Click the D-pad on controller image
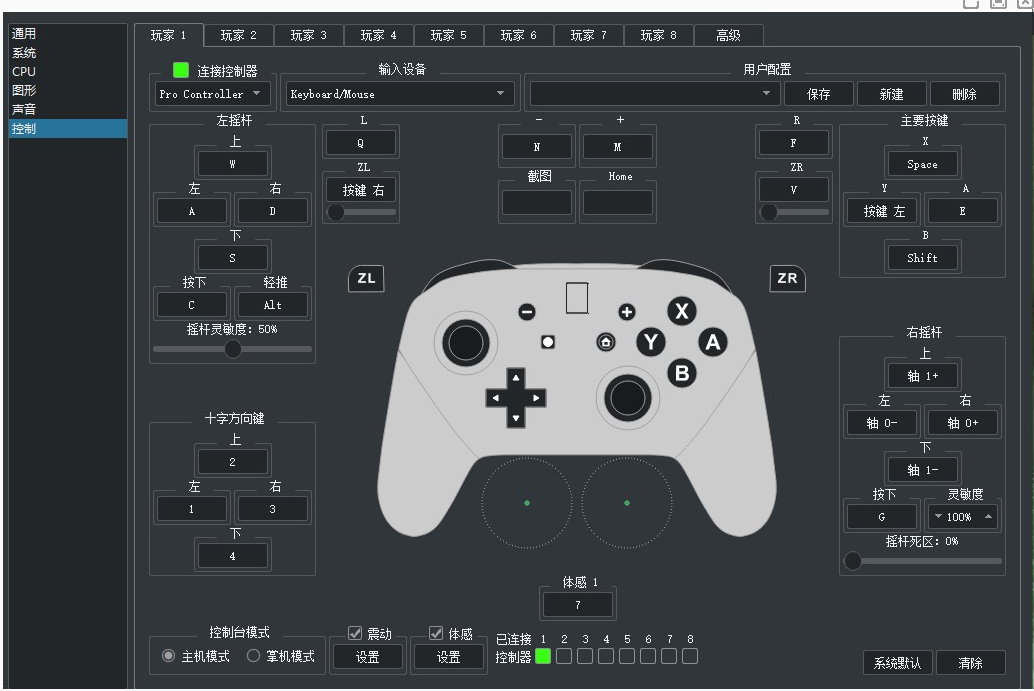1034x691 pixels. (516, 398)
